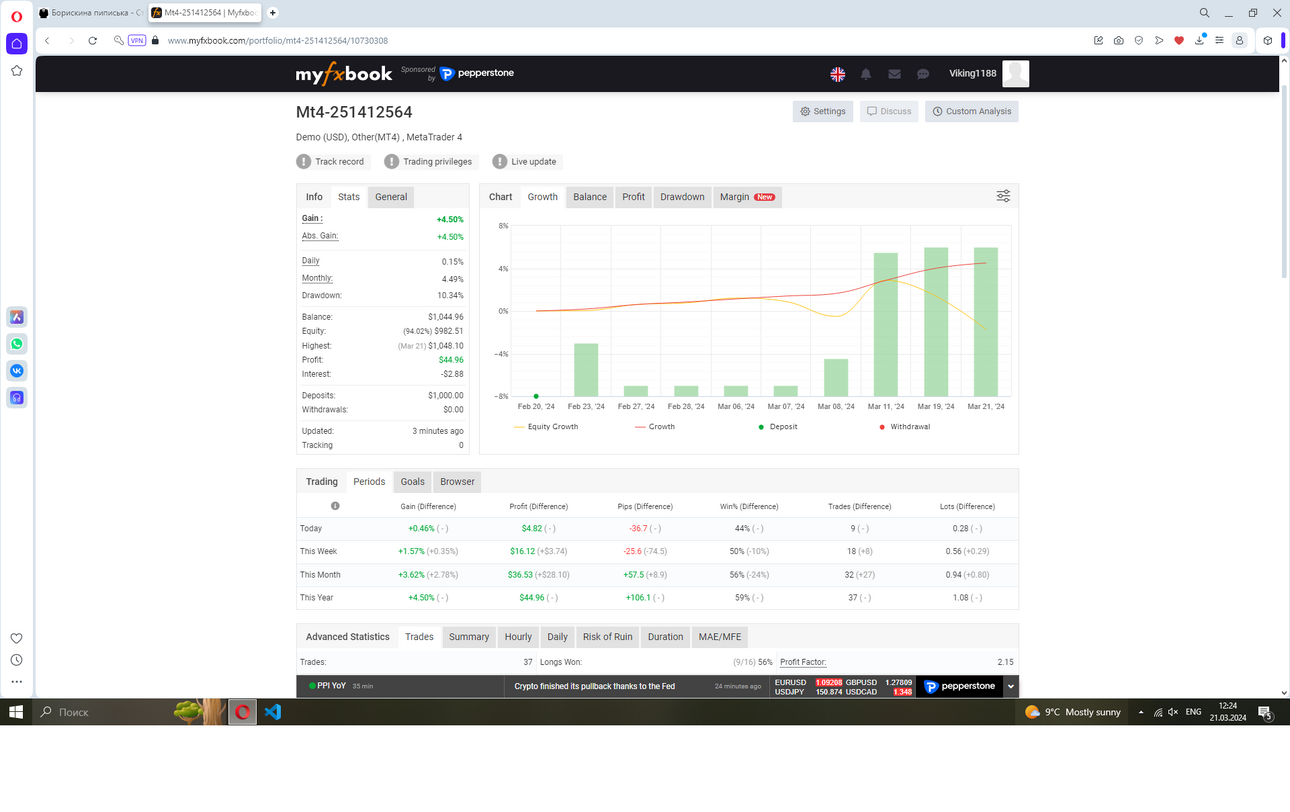1290x812 pixels.
Task: Open the Easy Setup menu icon
Action: 1219,41
